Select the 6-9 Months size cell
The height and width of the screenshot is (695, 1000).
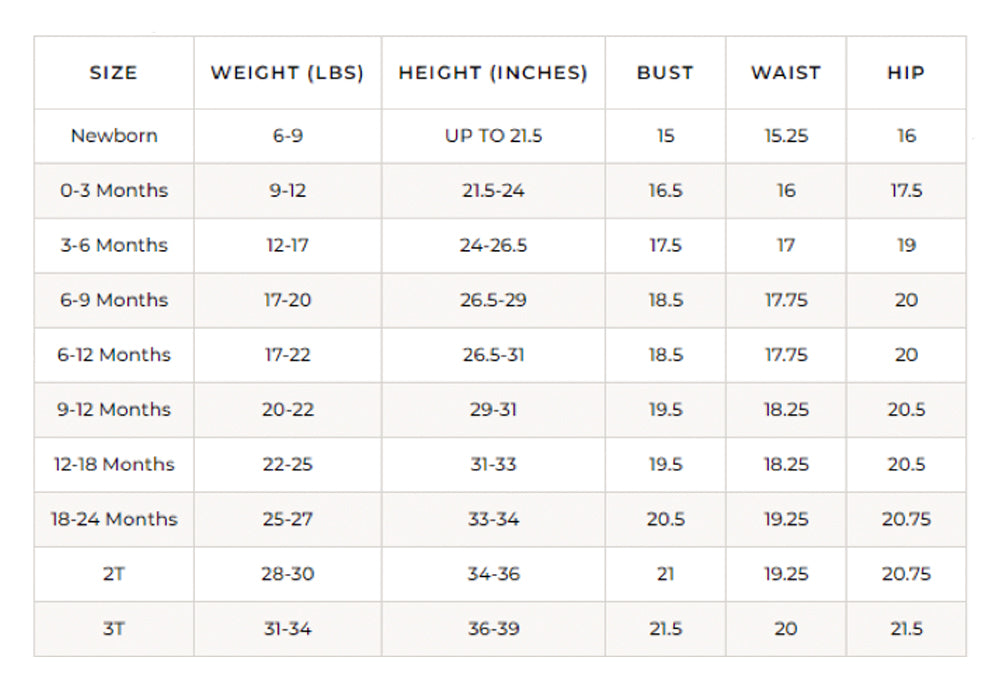(x=114, y=300)
